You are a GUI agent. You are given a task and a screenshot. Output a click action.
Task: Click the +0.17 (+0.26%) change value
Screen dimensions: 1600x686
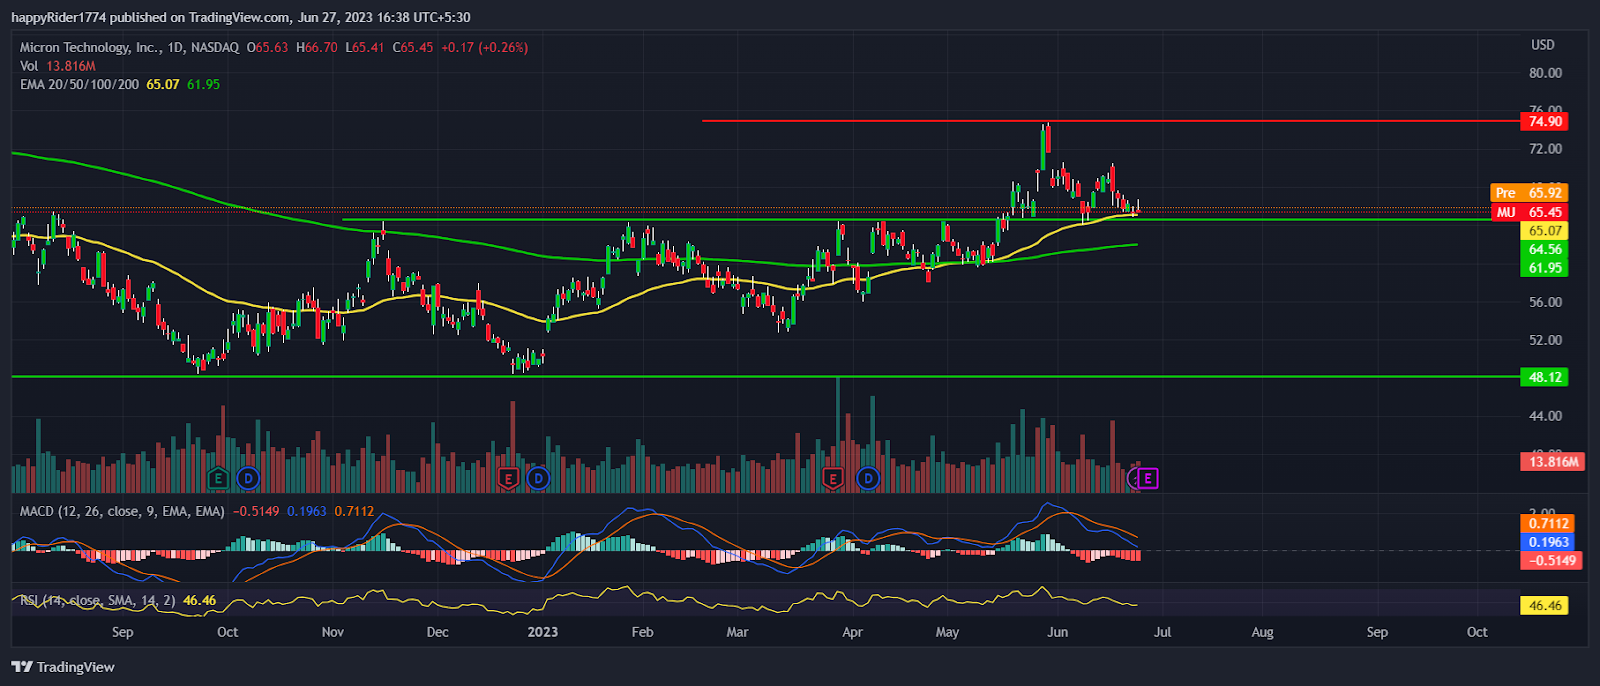pyautogui.click(x=484, y=47)
